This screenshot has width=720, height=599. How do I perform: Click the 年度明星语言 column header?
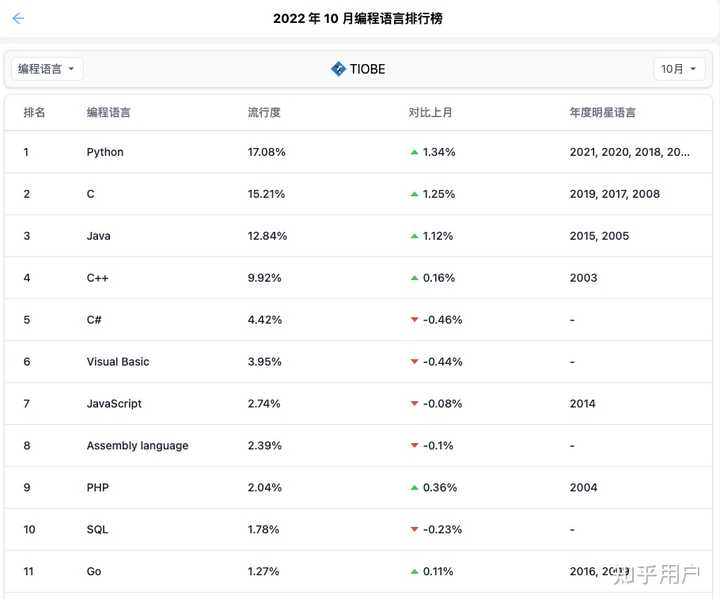point(602,112)
